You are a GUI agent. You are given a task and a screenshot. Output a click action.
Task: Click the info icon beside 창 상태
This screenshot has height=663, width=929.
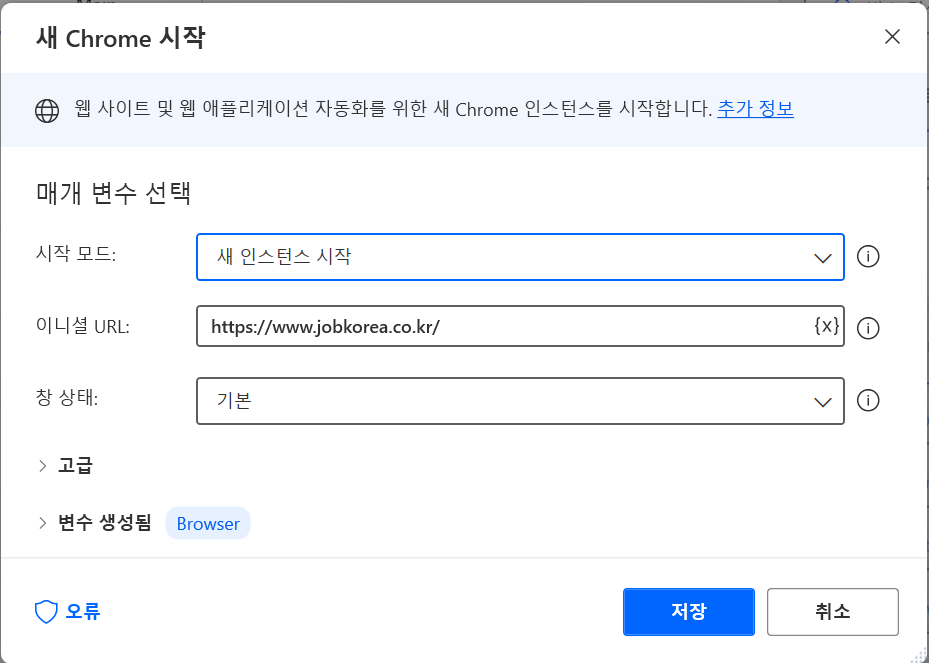pyautogui.click(x=867, y=401)
